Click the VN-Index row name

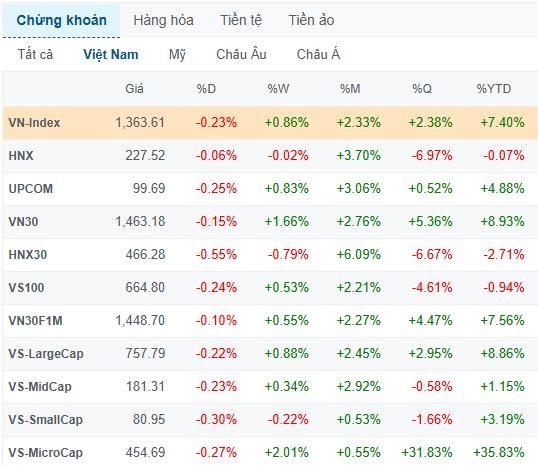(x=34, y=123)
